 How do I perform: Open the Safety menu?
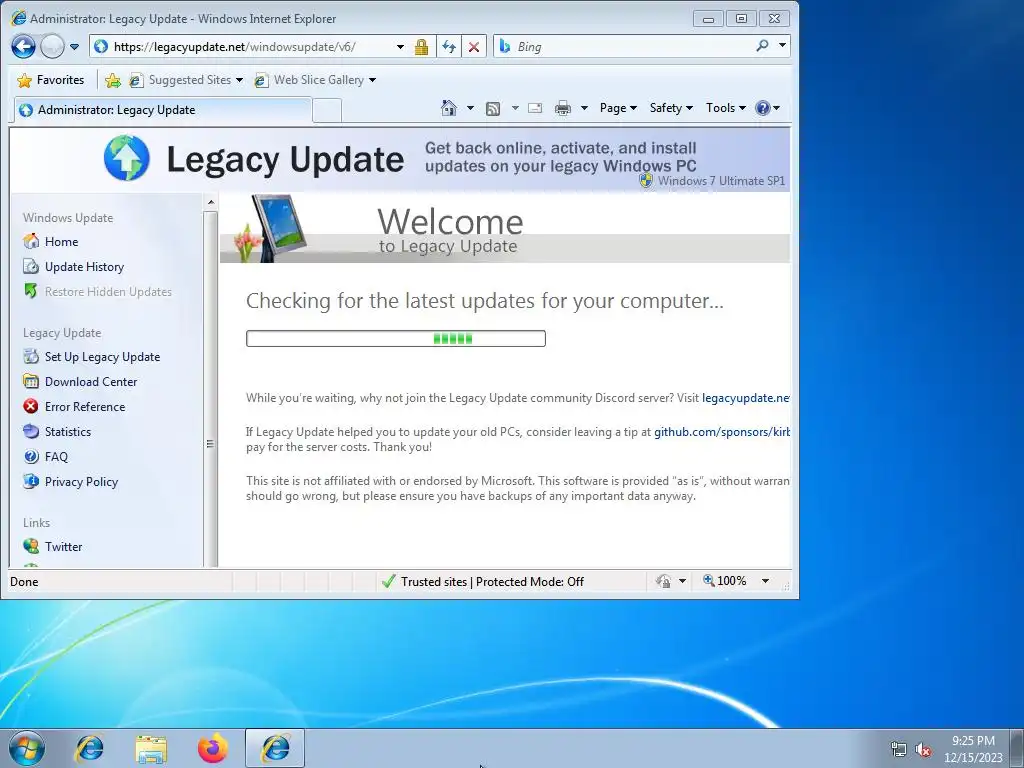[671, 108]
